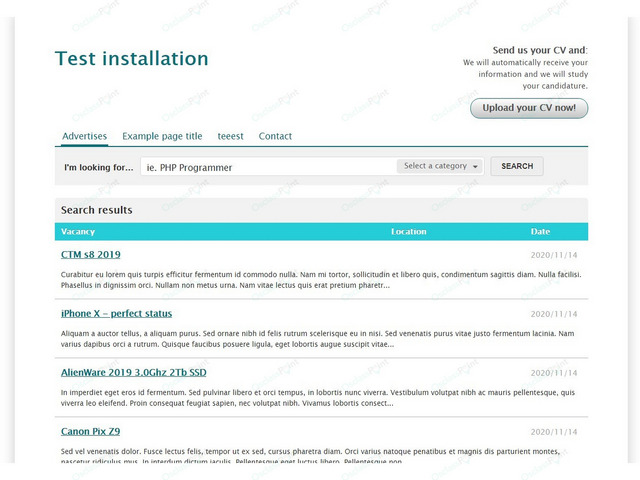This screenshot has width=640, height=480.
Task: Open the iPhone X – perfect status listing
Action: (116, 313)
